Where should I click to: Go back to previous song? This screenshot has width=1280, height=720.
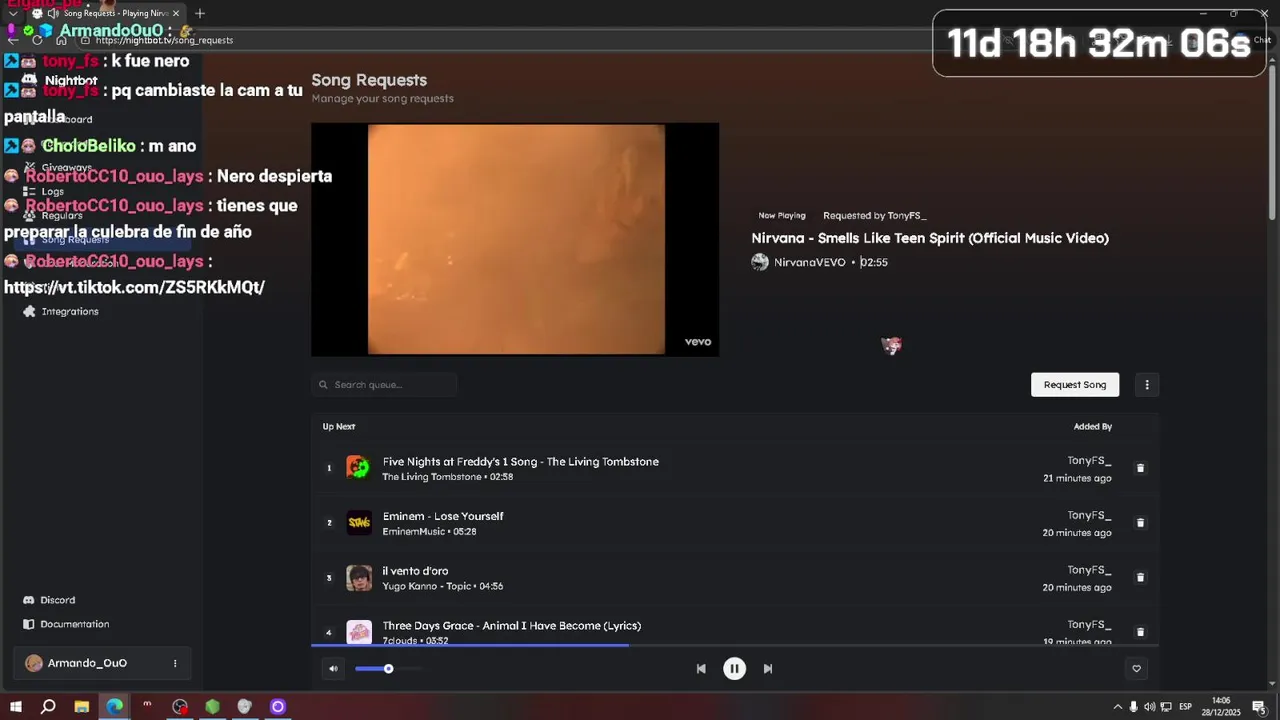(x=701, y=669)
